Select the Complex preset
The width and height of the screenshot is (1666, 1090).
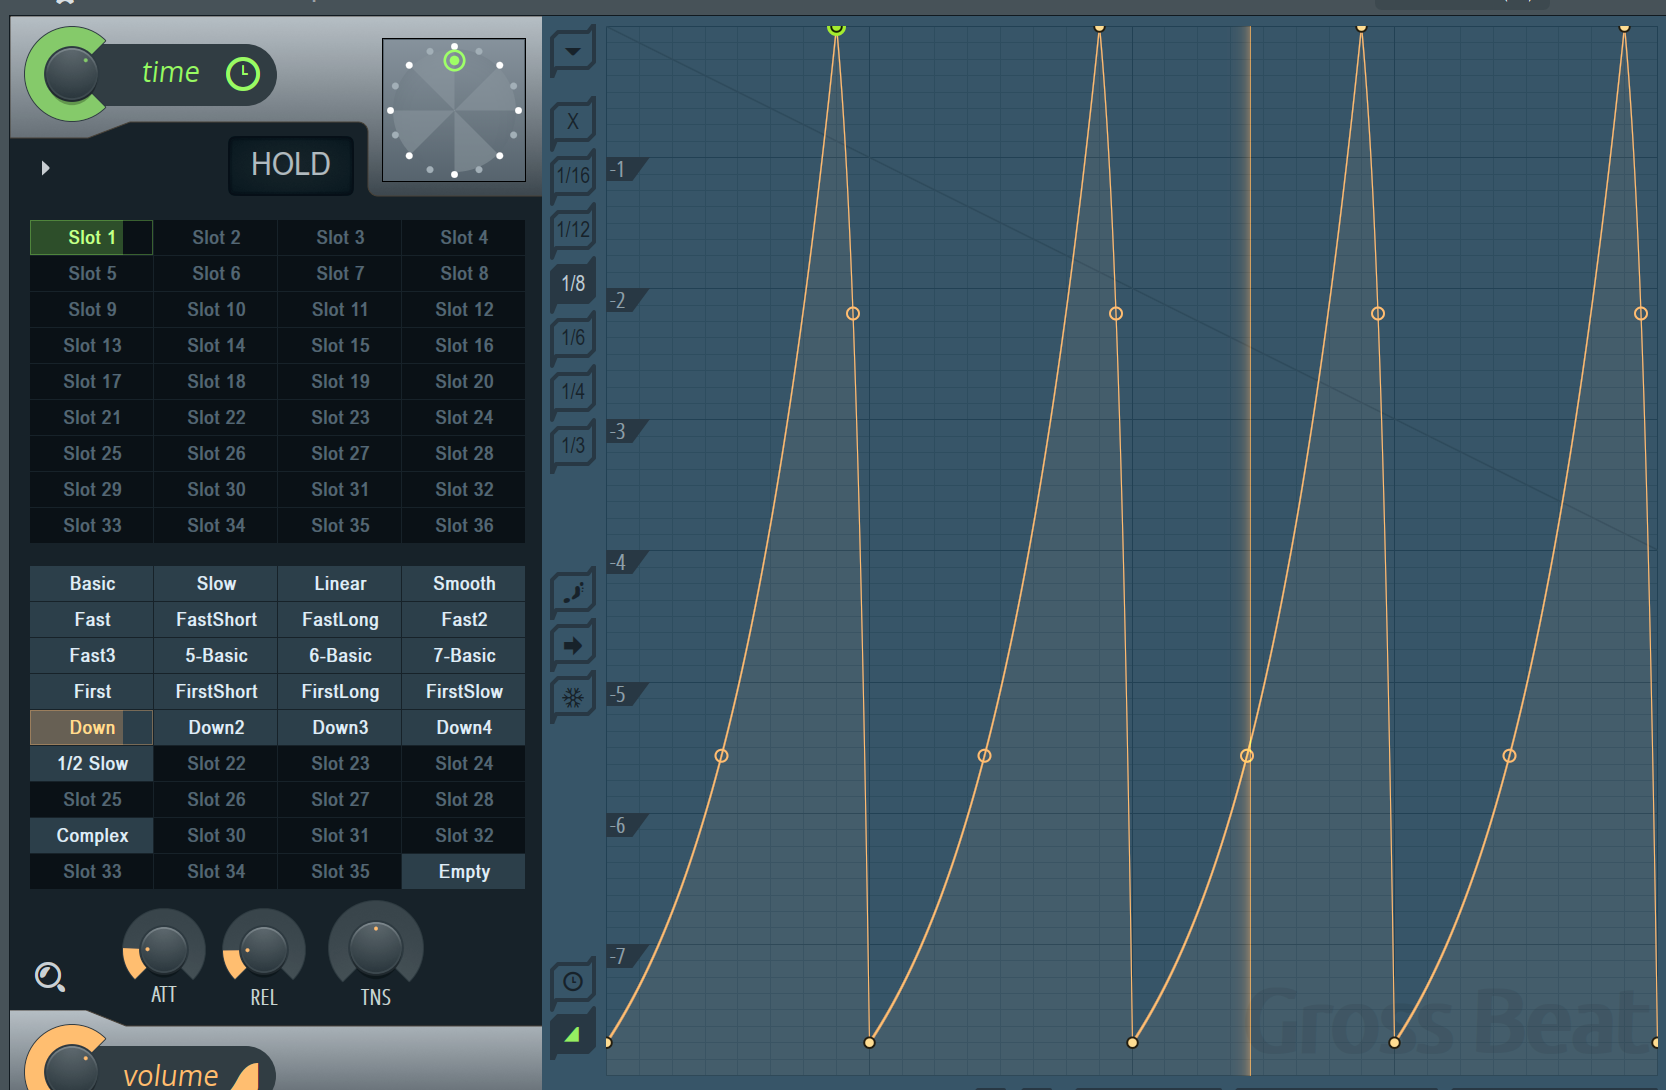[x=92, y=835]
